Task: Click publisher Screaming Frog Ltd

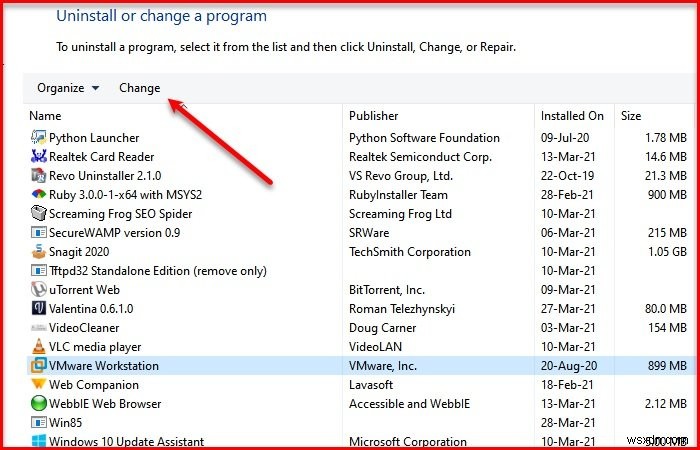Action: [400, 214]
